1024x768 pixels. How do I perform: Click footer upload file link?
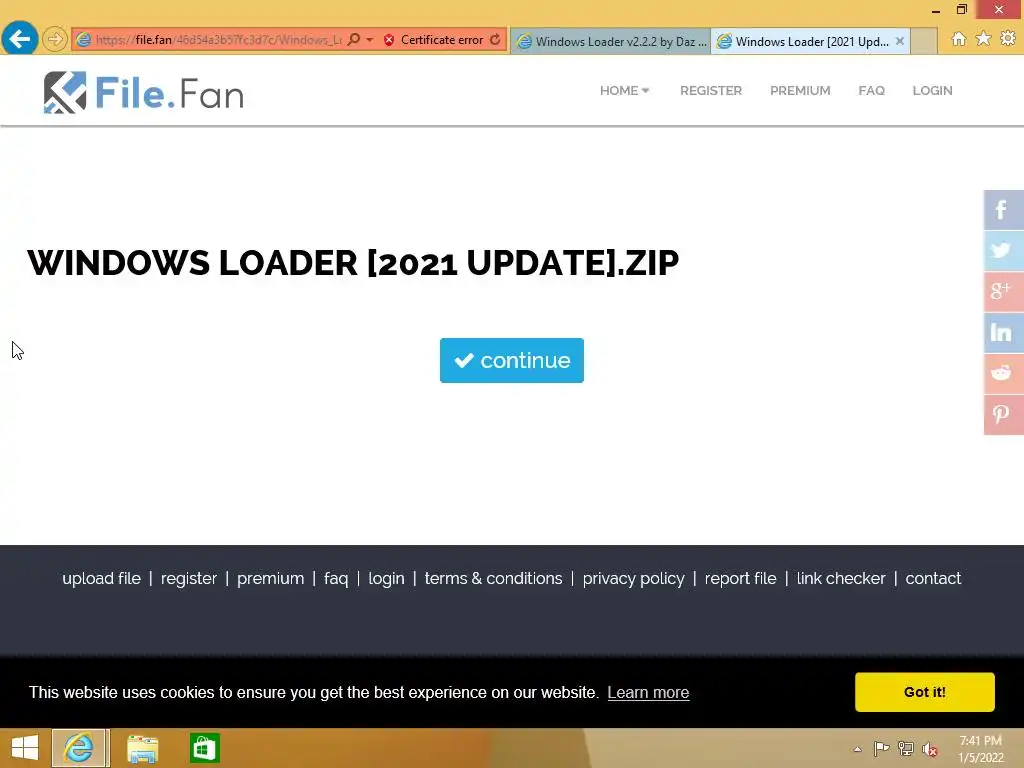(101, 579)
